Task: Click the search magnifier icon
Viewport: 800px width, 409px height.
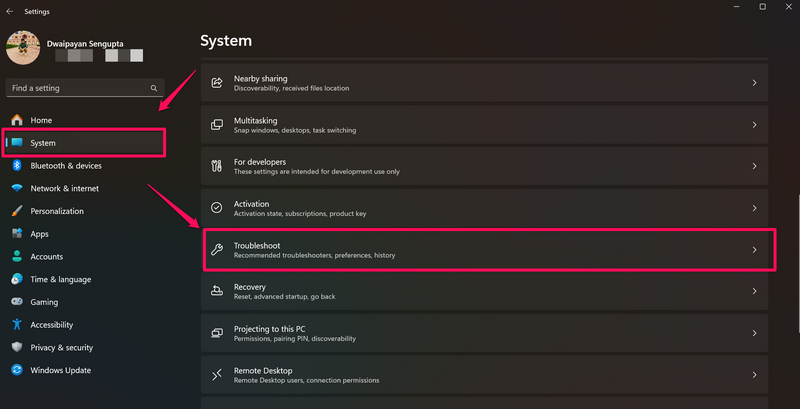Action: pos(154,88)
